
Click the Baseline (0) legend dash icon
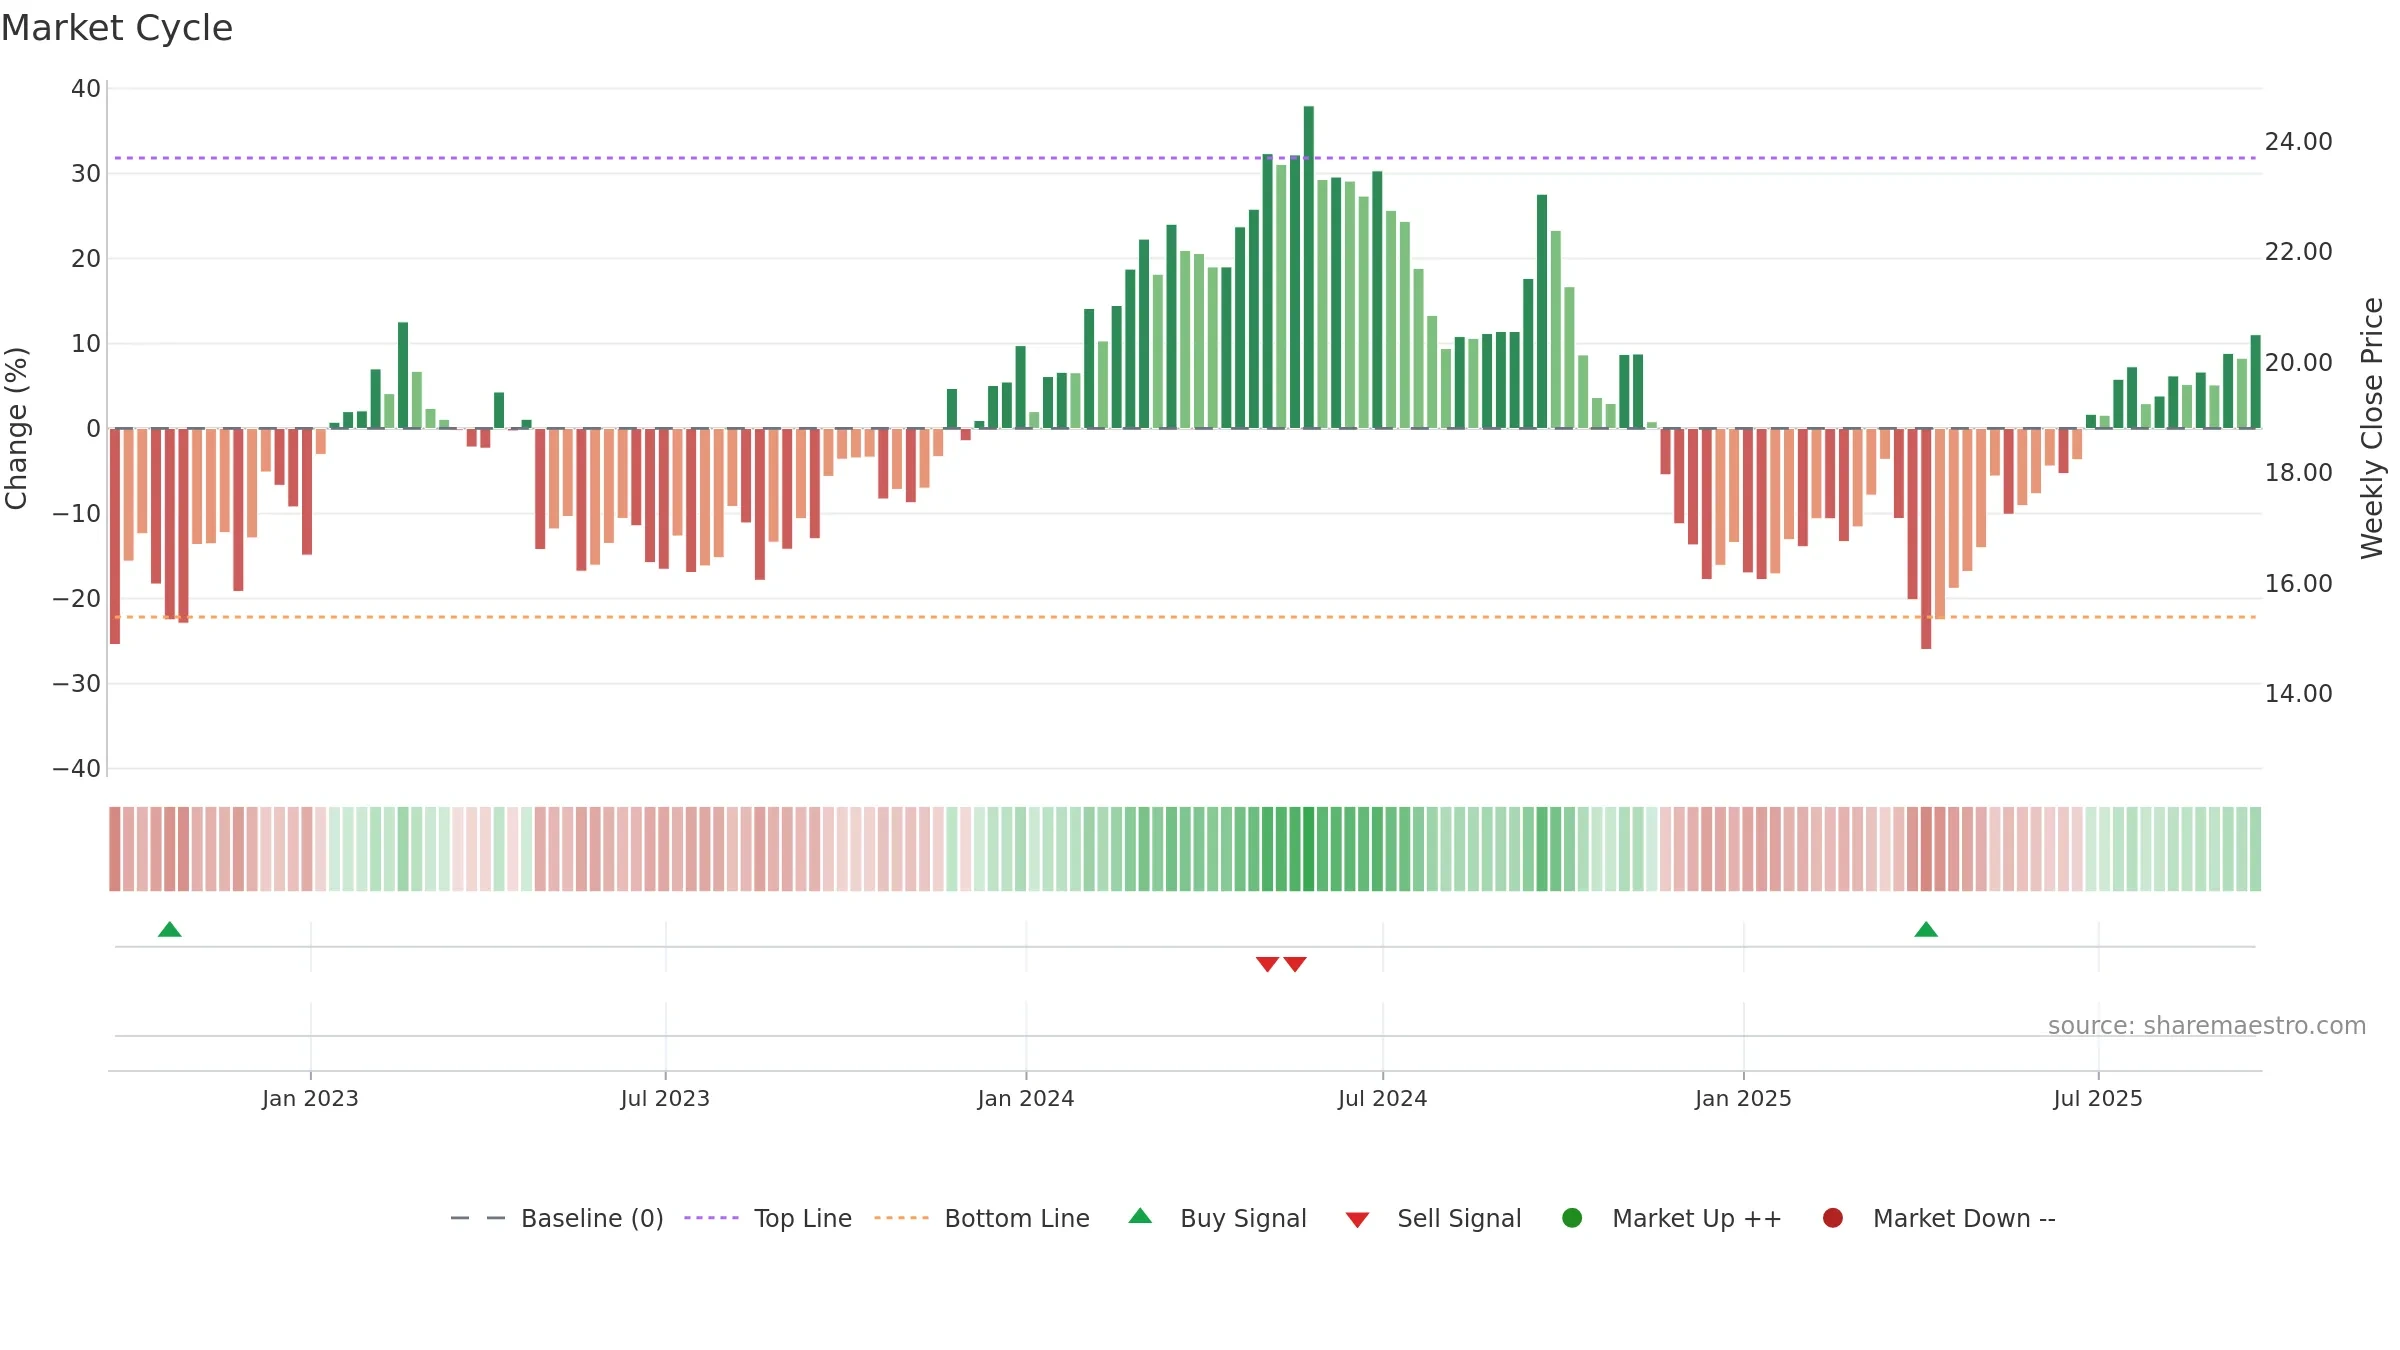pyautogui.click(x=478, y=1218)
